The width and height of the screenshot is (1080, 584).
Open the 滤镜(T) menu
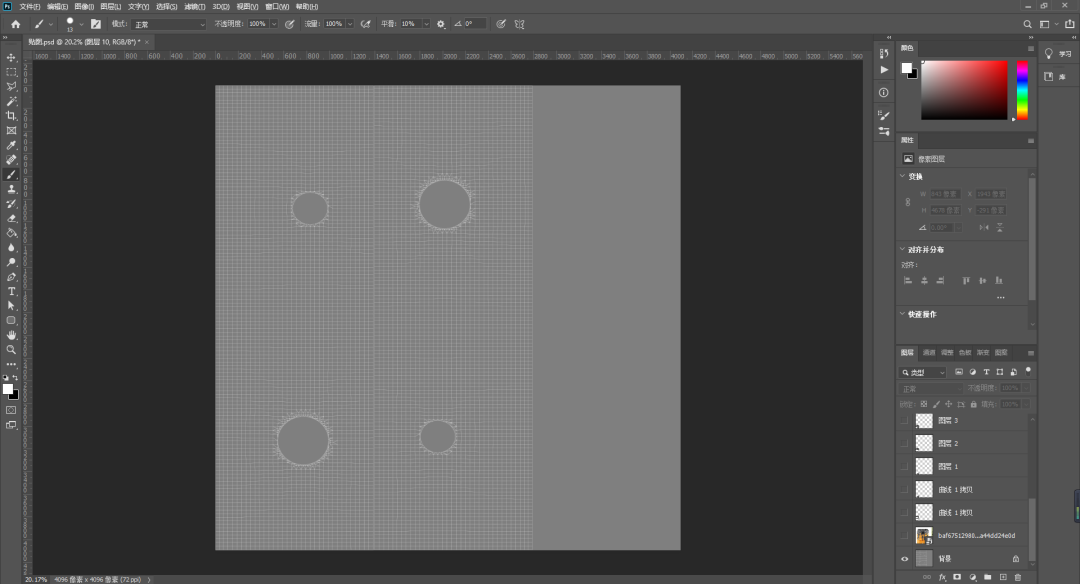pos(195,6)
